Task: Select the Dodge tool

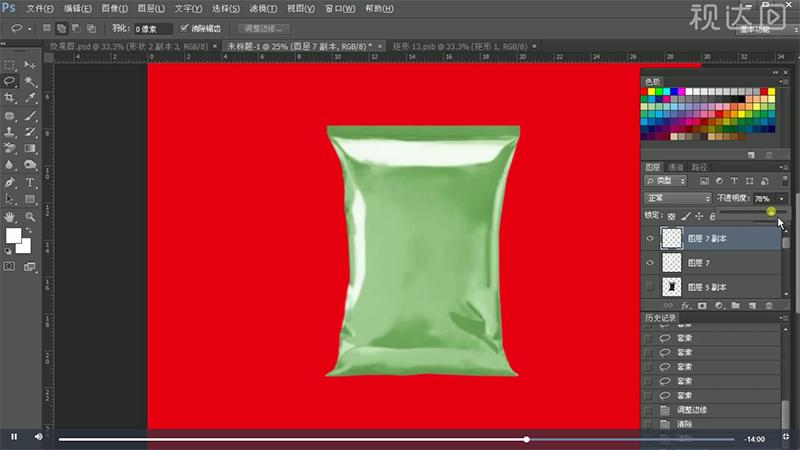Action: coord(30,165)
